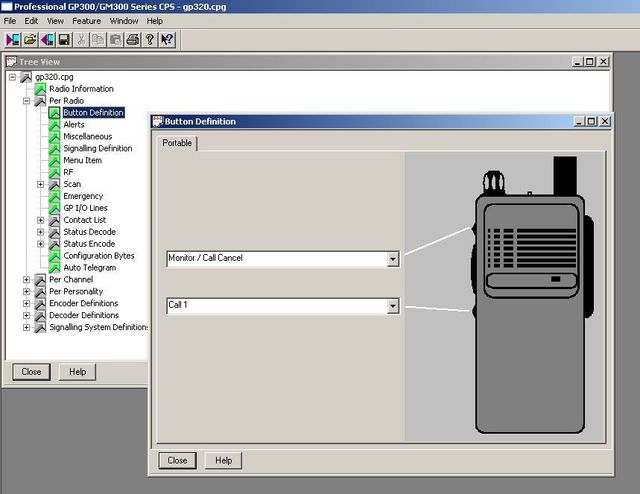Select Contact List tree item label
The width and height of the screenshot is (640, 494).
pos(84,220)
